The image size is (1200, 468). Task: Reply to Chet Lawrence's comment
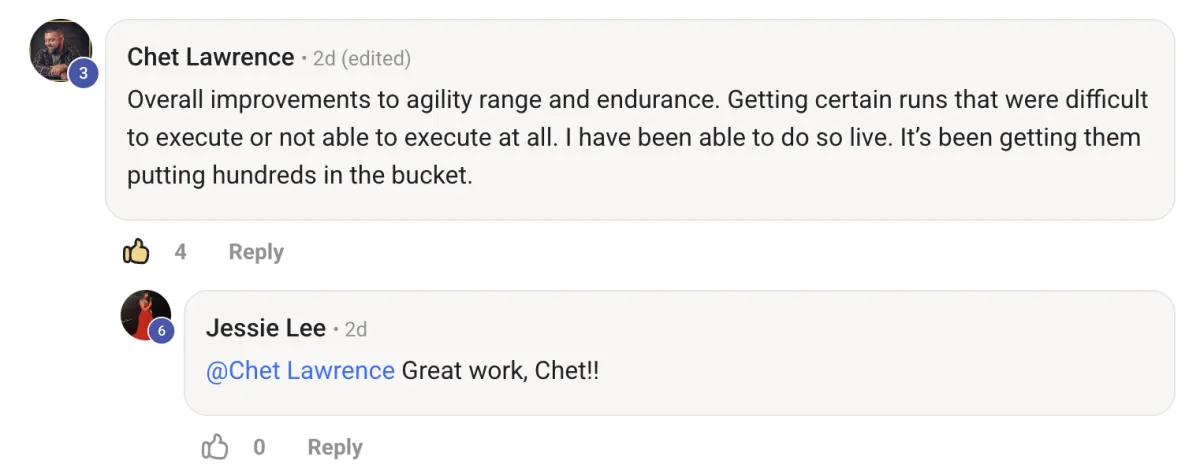(x=256, y=252)
